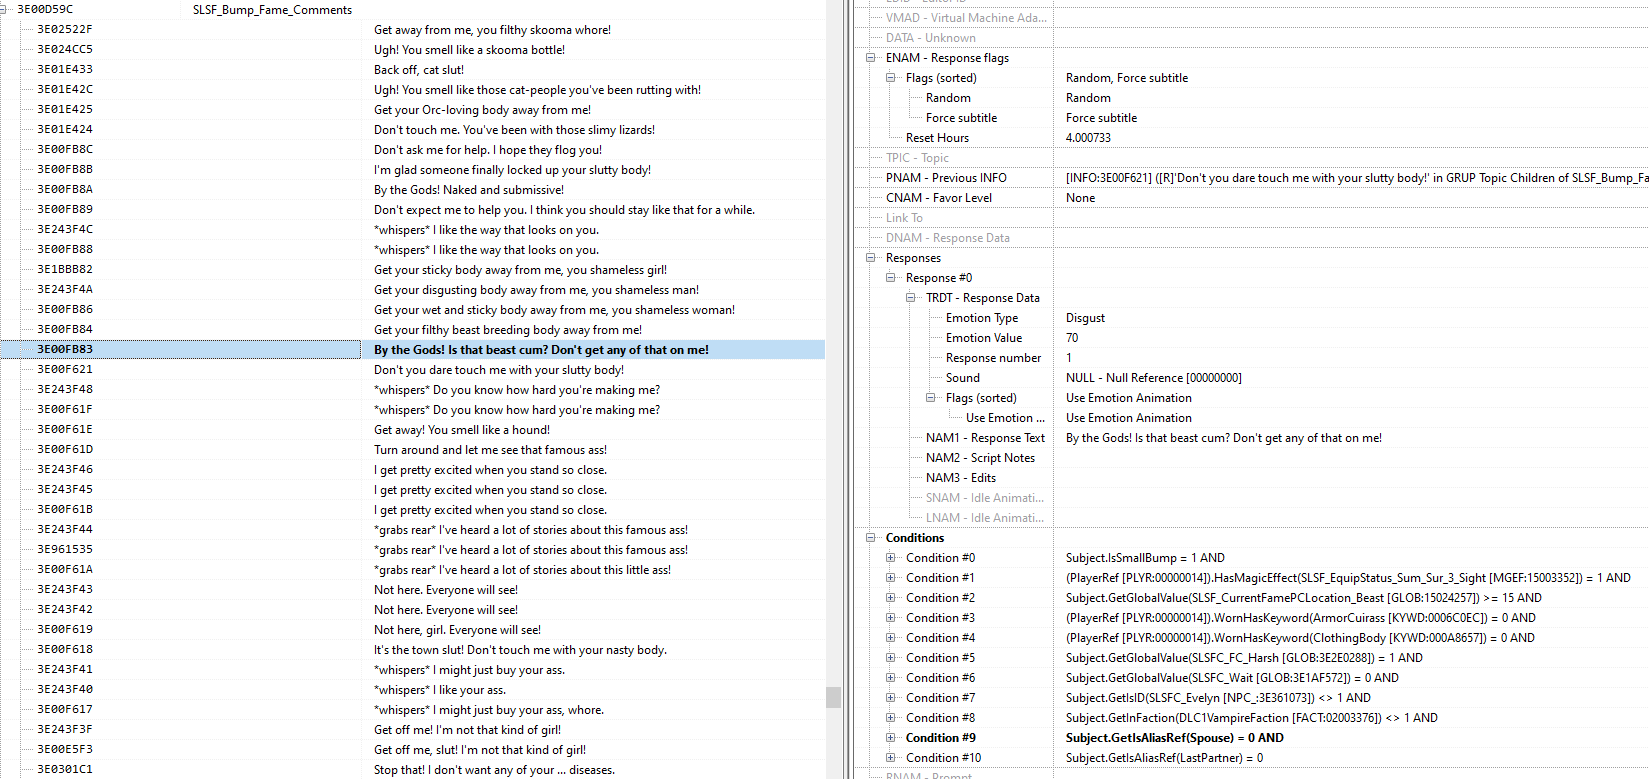Collapse the ENAM - Response flags node

coord(871,58)
